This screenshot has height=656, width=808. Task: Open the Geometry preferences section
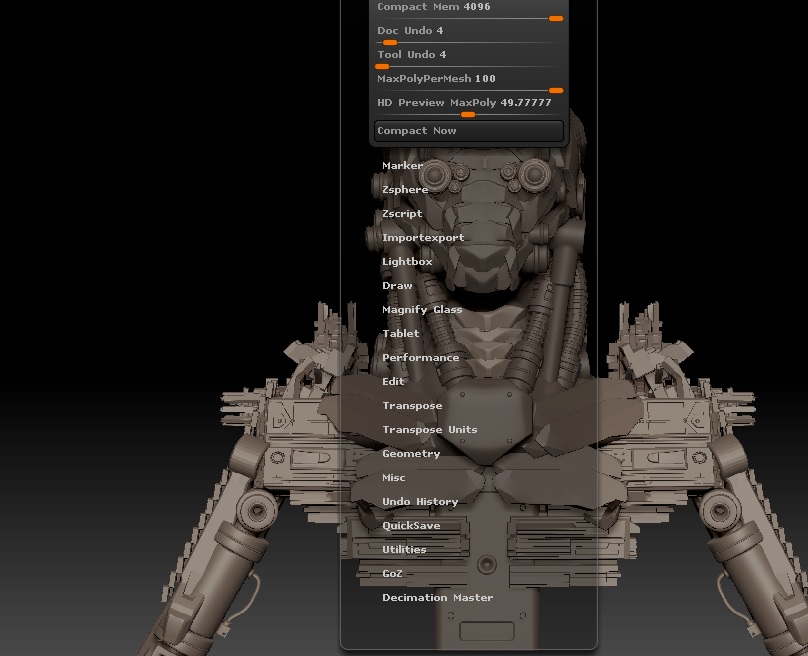[410, 453]
